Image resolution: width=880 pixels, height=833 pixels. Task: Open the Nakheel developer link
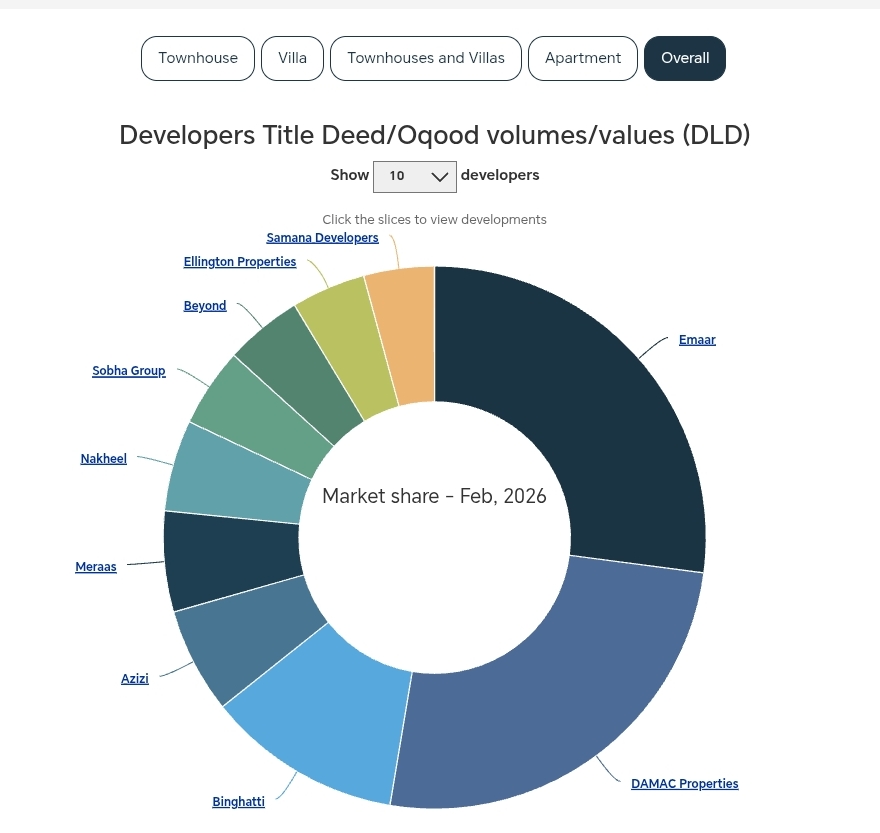tap(103, 458)
